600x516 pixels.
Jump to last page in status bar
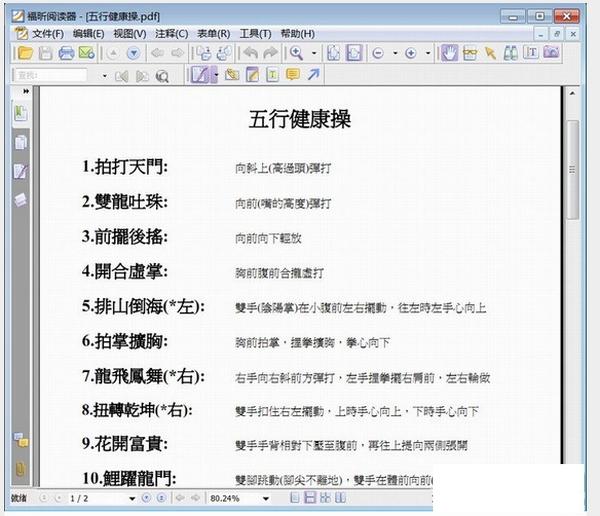coord(161,498)
